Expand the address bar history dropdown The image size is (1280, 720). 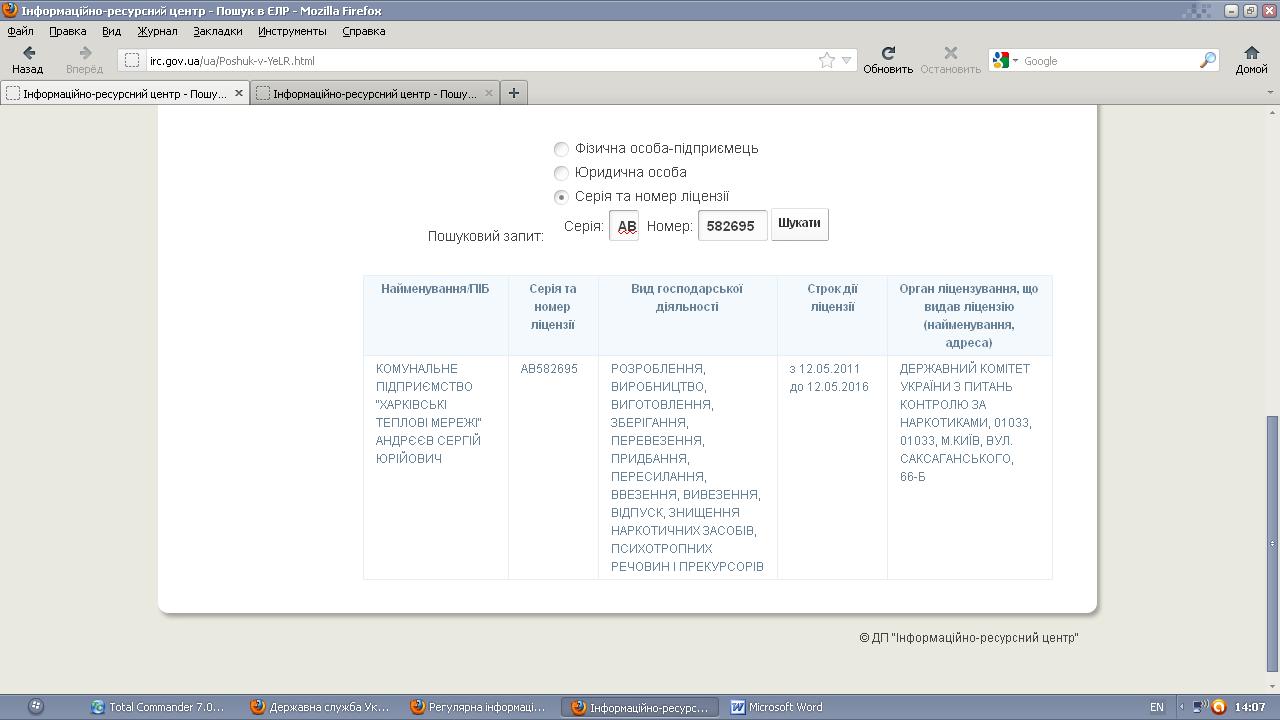(x=846, y=61)
